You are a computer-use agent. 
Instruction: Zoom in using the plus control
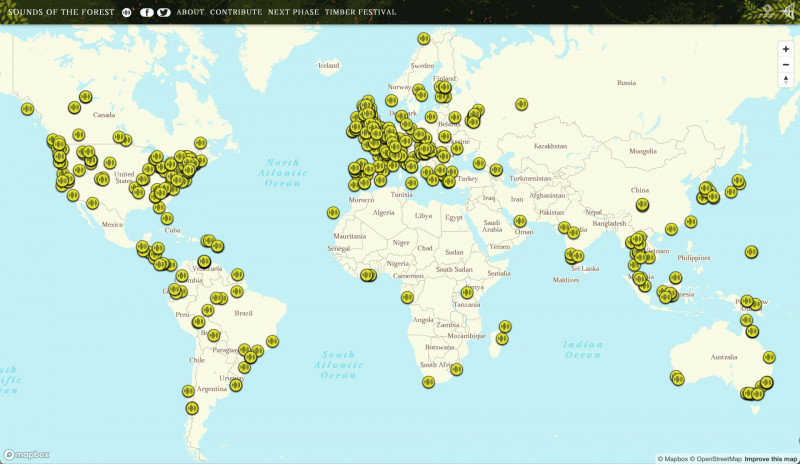coord(786,50)
